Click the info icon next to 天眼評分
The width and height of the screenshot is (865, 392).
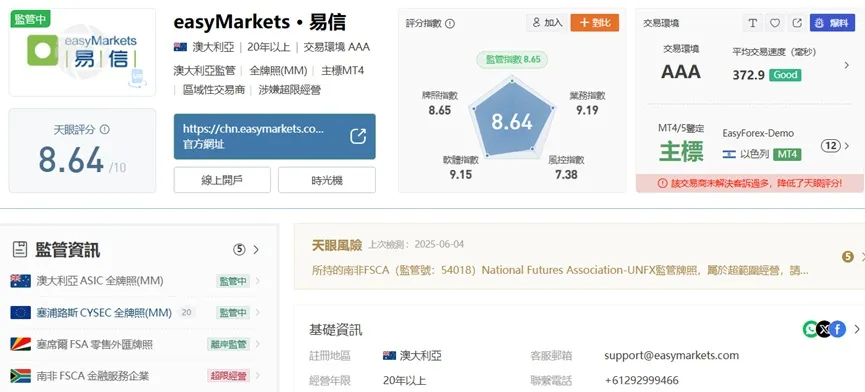(104, 130)
